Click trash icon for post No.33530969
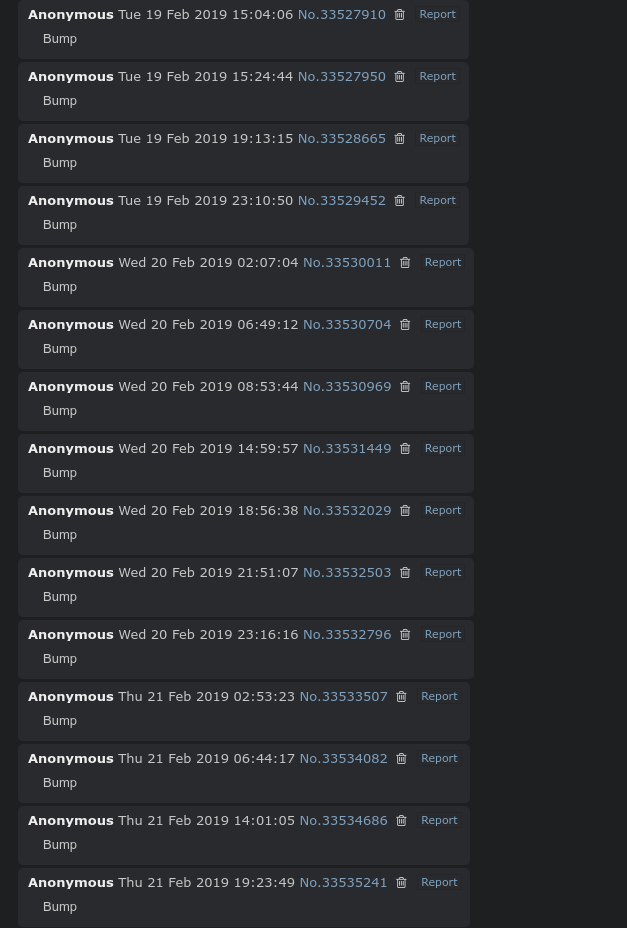Screen dimensions: 627x928 (405, 387)
